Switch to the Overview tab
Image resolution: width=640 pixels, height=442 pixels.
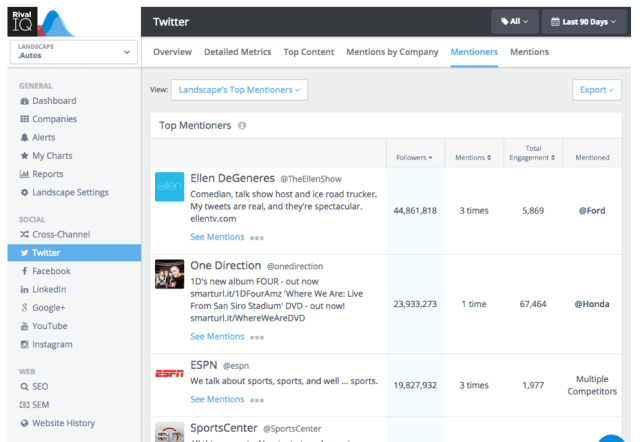click(172, 52)
